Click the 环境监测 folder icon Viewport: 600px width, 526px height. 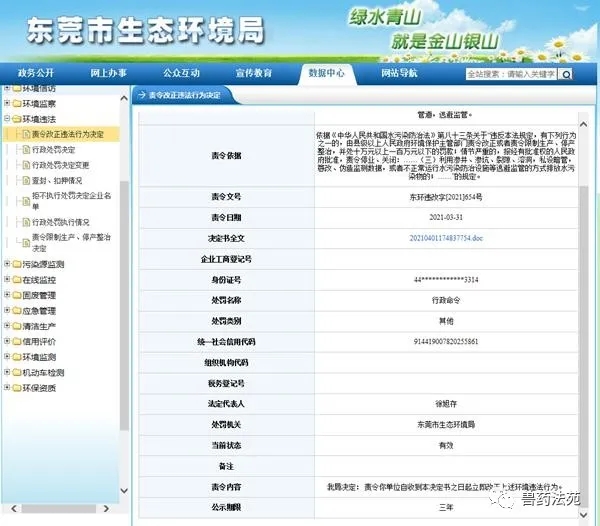pyautogui.click(x=16, y=357)
